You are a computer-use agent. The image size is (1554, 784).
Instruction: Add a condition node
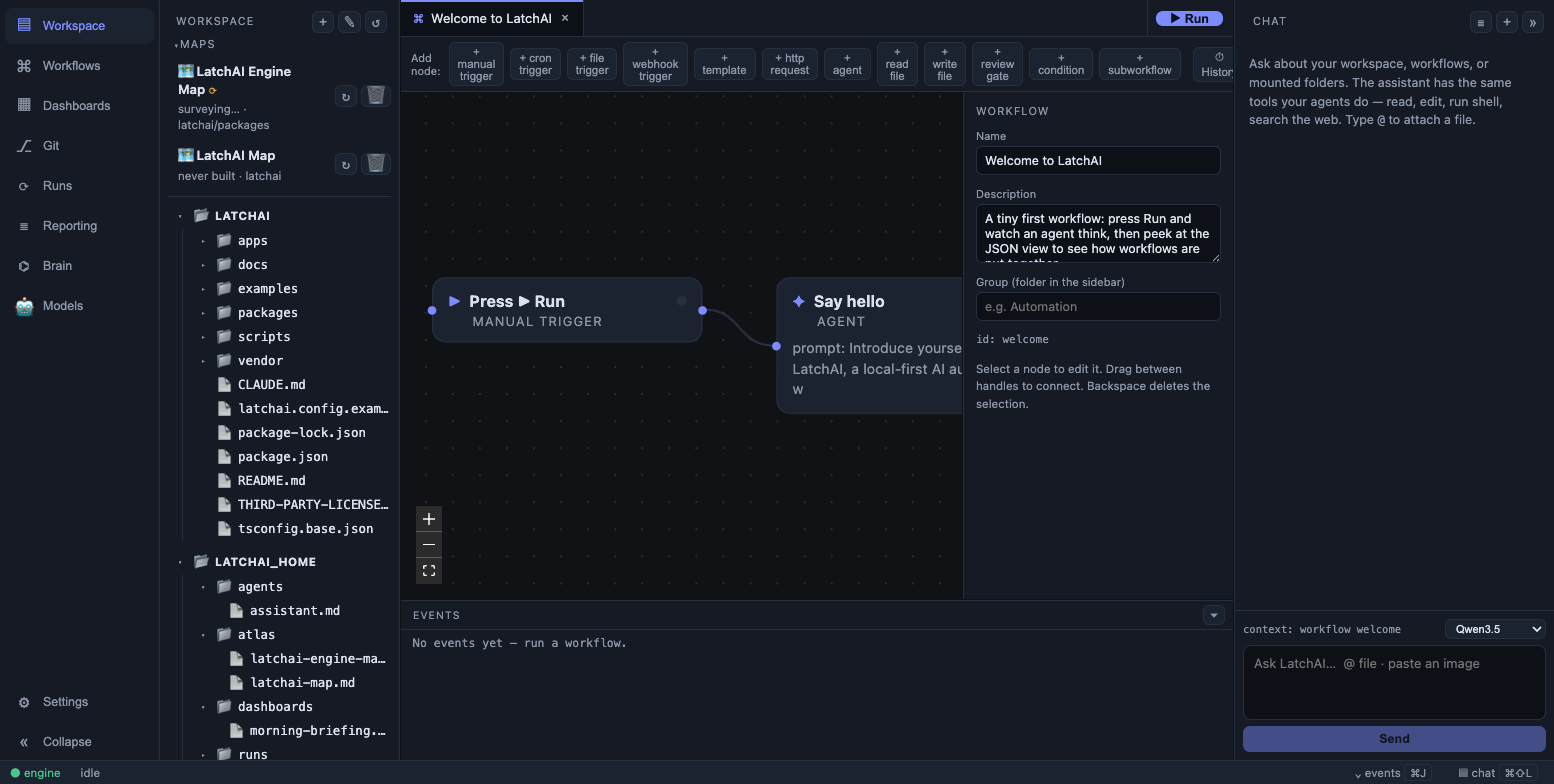(1061, 64)
